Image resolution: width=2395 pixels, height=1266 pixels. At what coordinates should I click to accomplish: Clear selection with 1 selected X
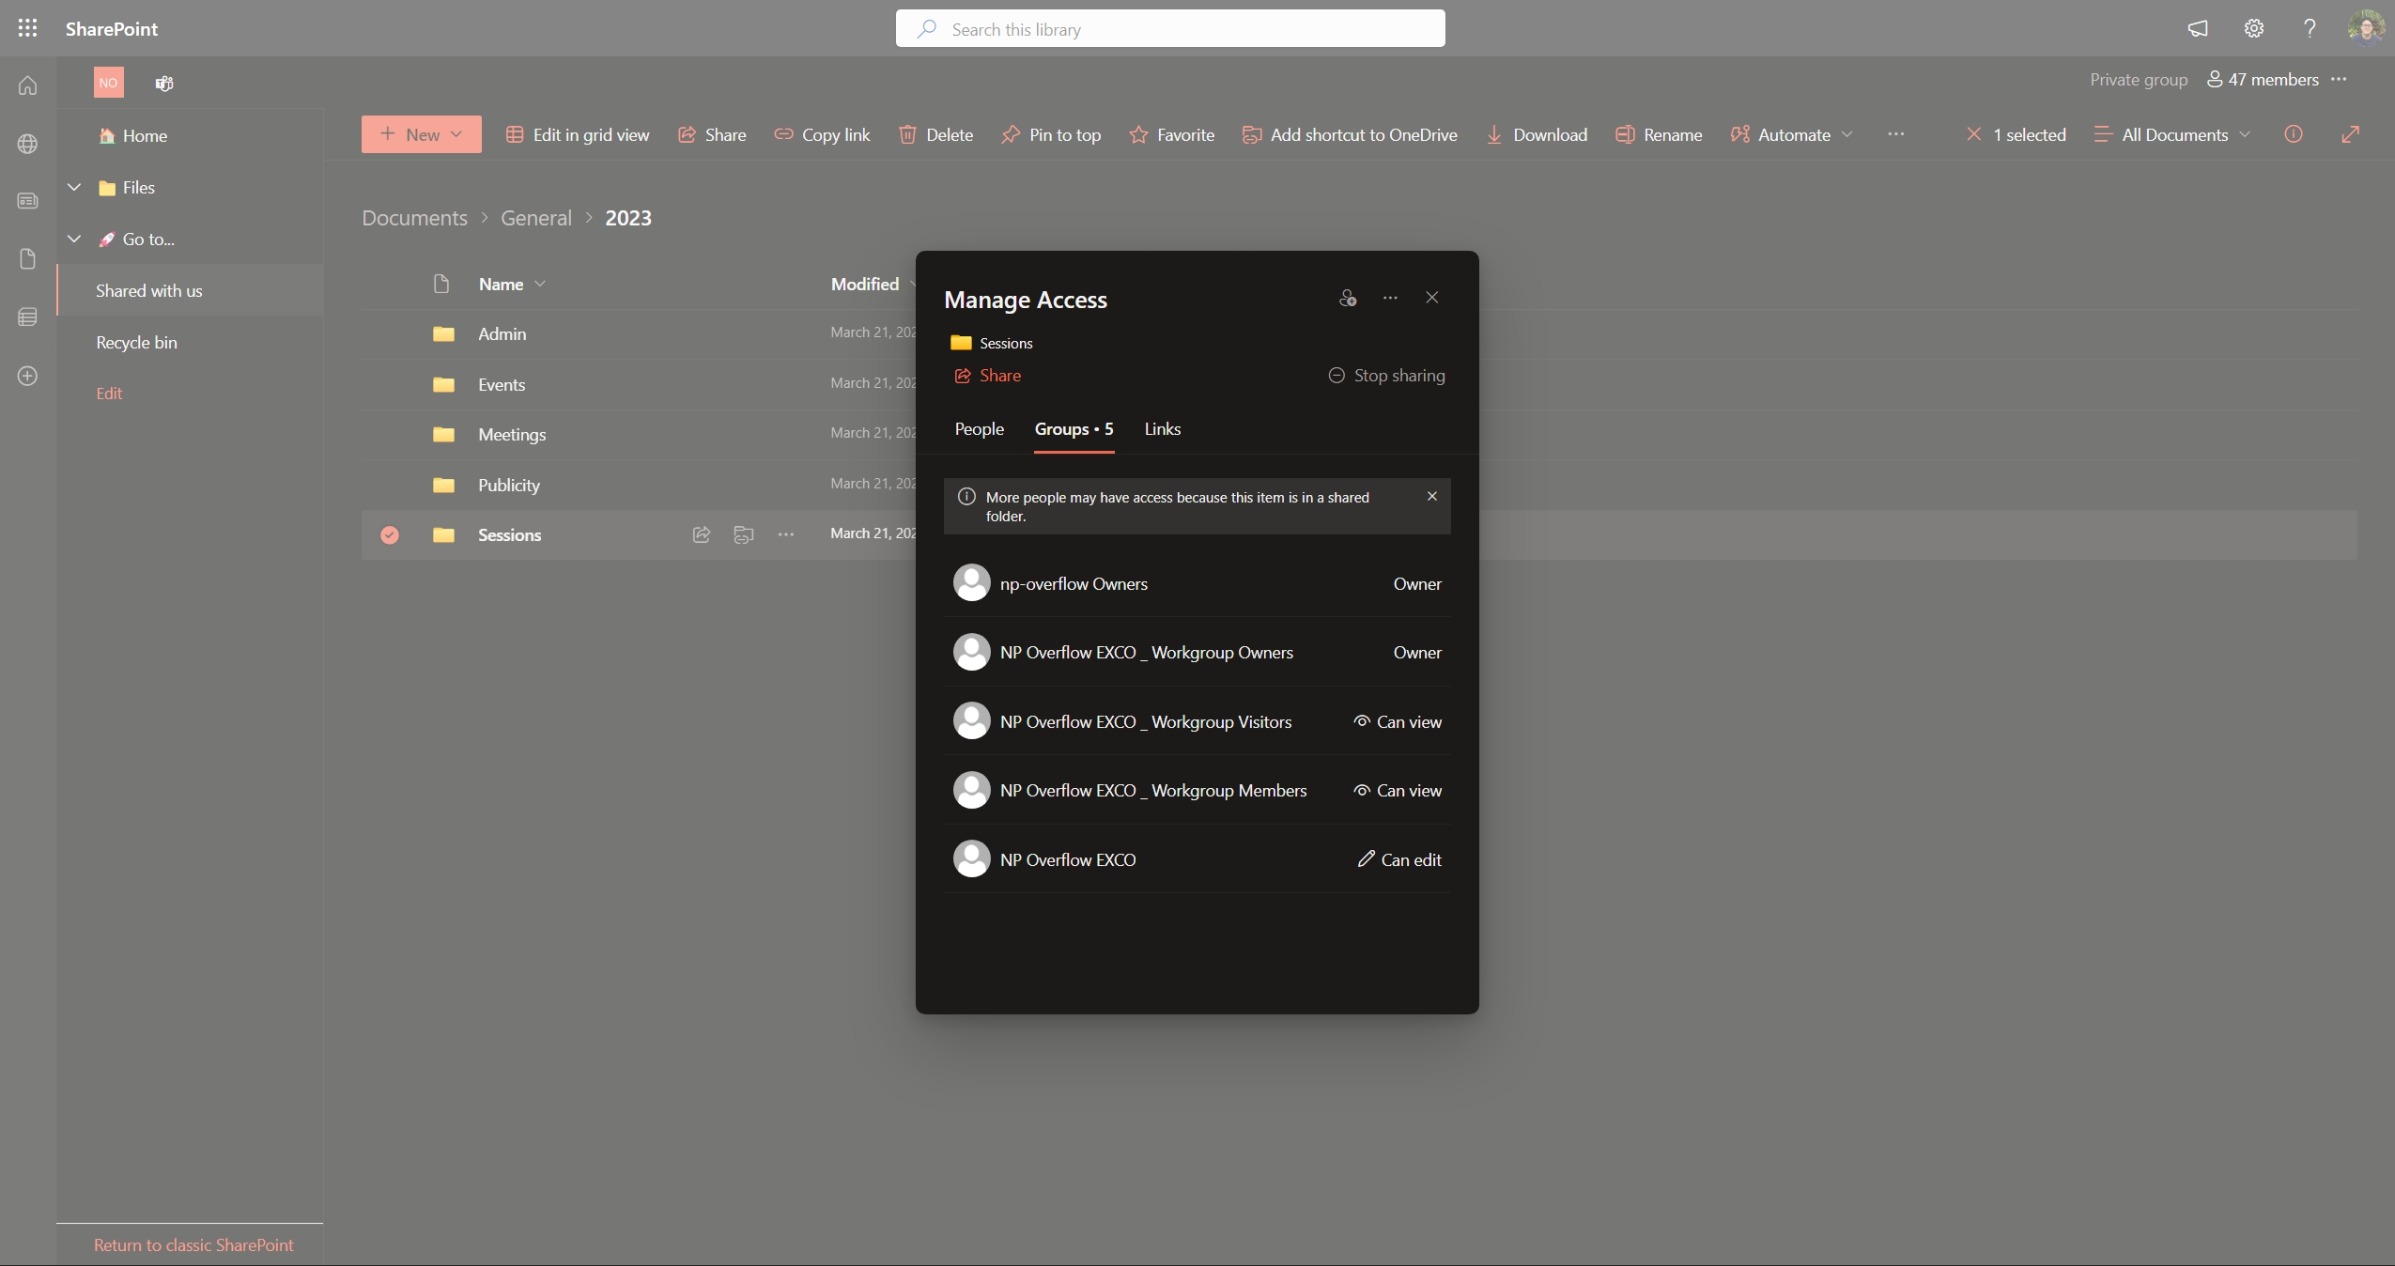coord(1973,134)
